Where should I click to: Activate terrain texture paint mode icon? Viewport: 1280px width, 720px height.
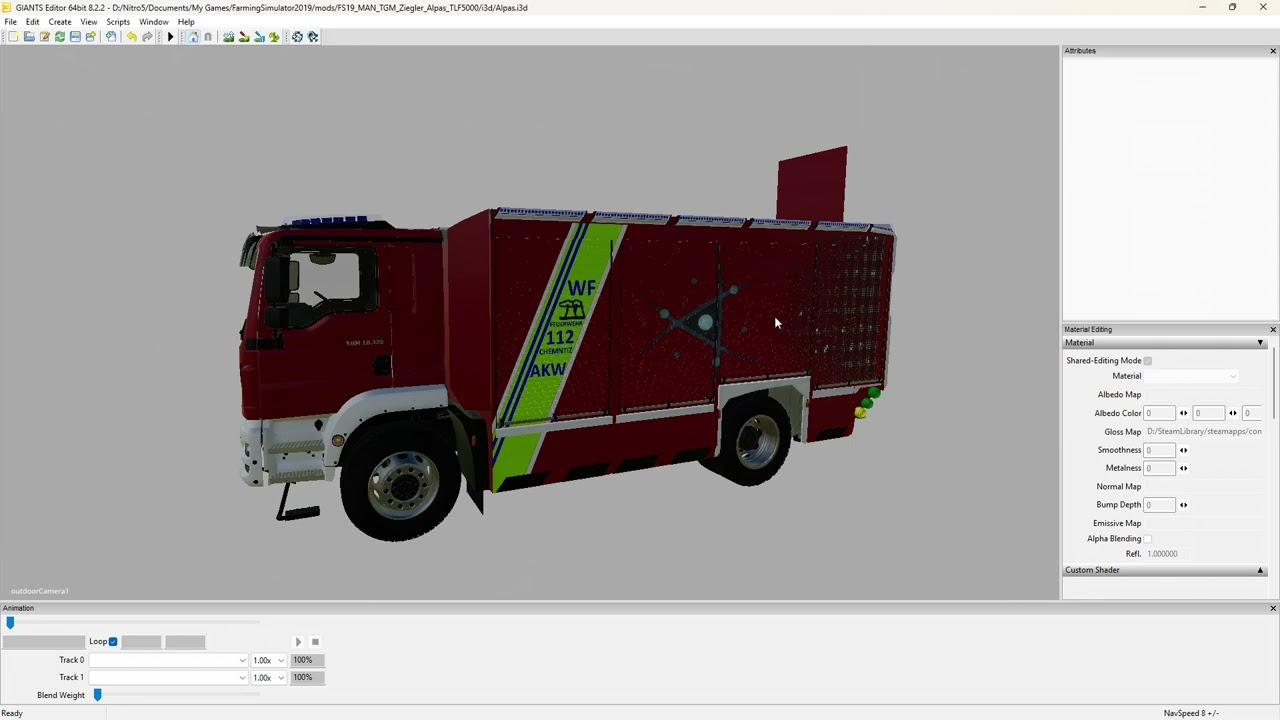point(243,37)
